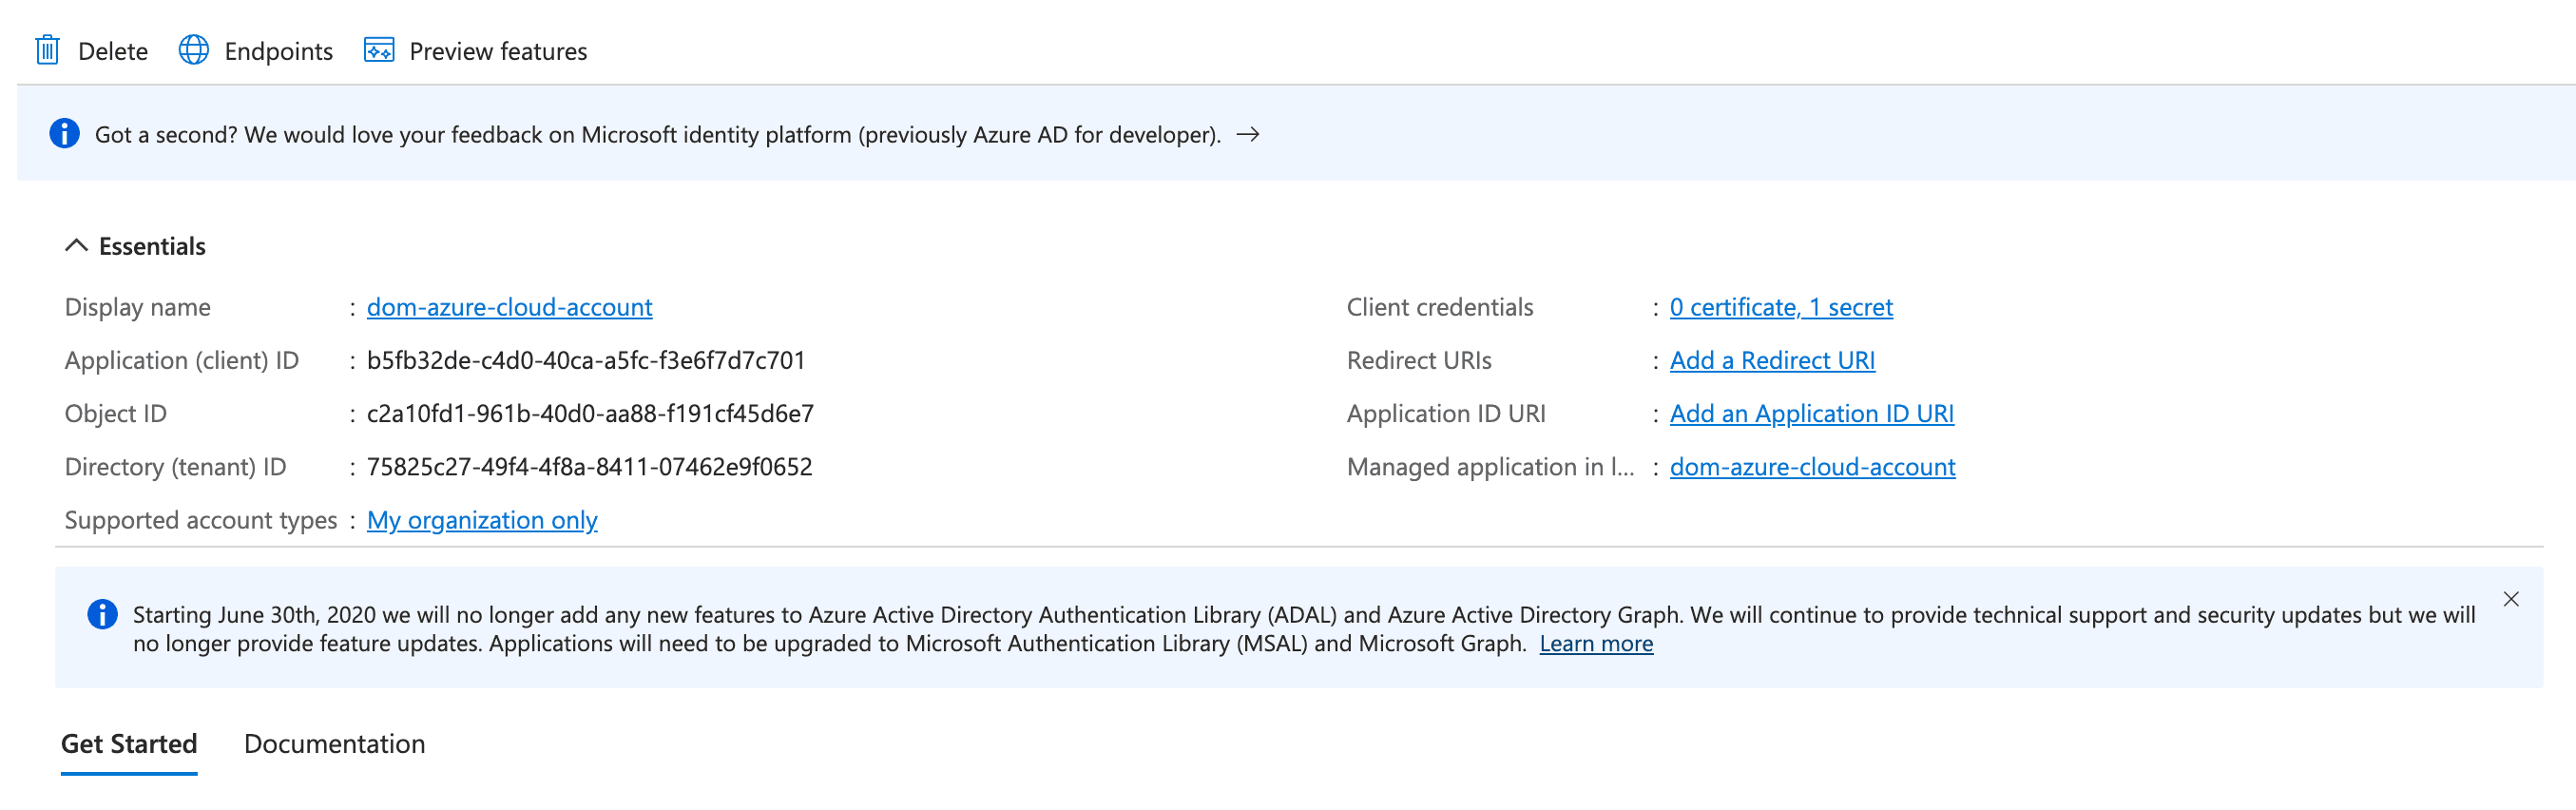The image size is (2576, 810).
Task: Click the Delete trash can icon
Action: pyautogui.click(x=47, y=50)
